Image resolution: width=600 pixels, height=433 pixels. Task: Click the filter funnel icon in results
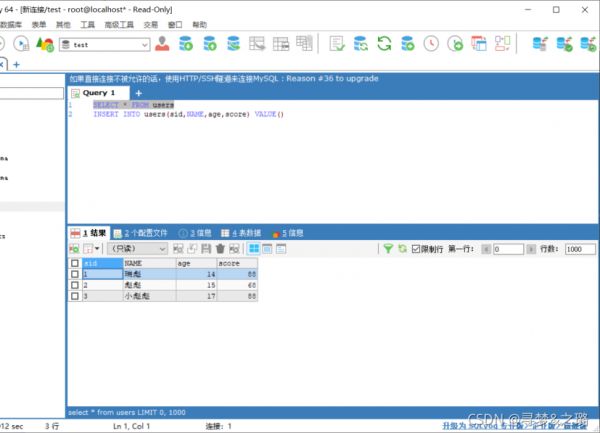point(388,248)
